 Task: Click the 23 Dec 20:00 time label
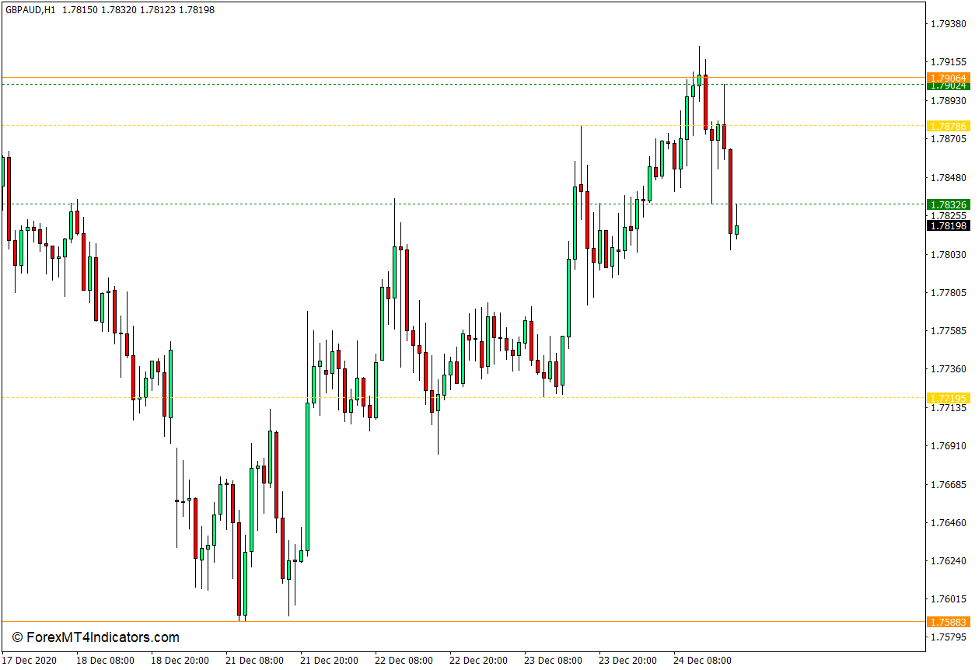pos(628,660)
